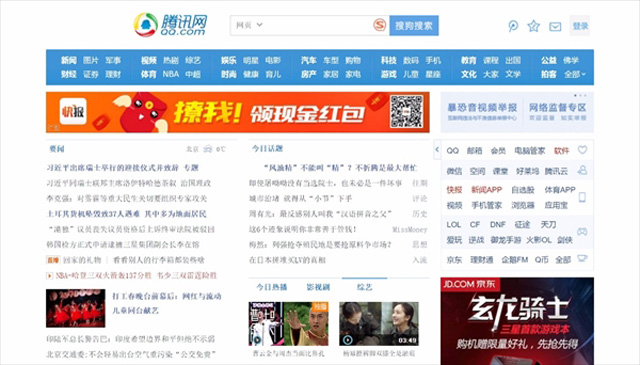
Task: Click the play icon before NBA headline
Action: [x=49, y=276]
